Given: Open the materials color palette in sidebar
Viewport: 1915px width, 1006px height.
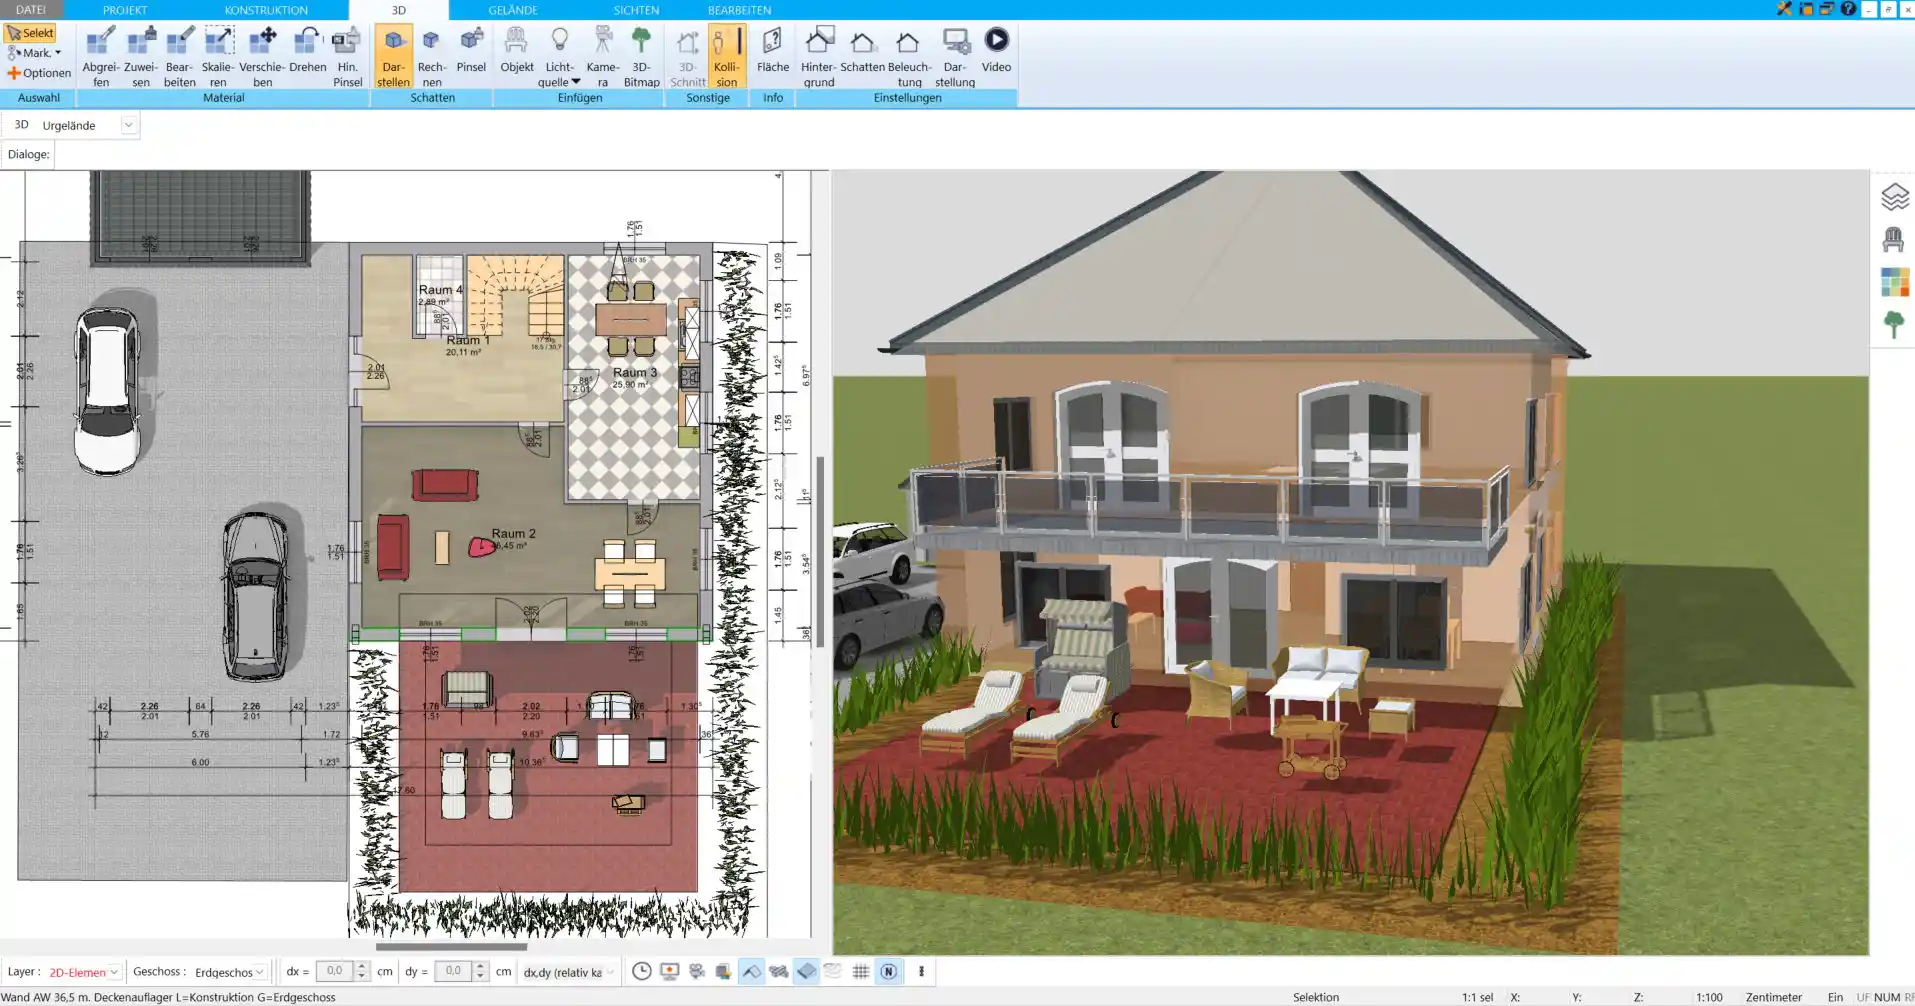Looking at the screenshot, I should 1894,282.
